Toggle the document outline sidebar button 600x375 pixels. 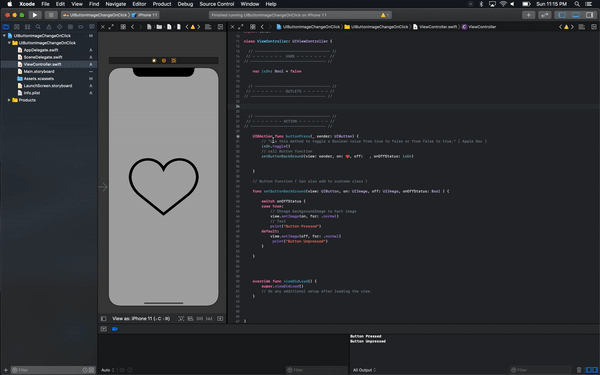coord(104,318)
